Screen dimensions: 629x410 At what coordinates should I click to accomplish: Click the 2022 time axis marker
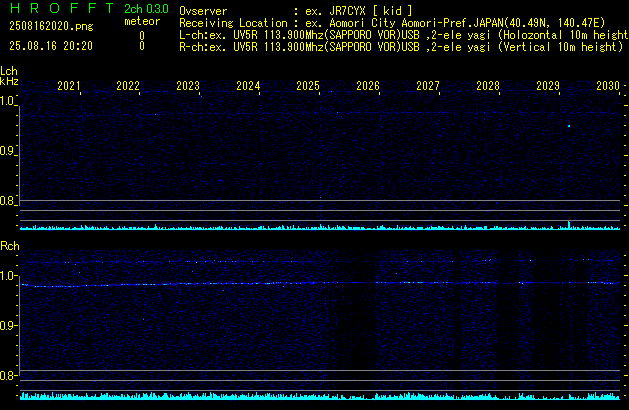point(128,85)
